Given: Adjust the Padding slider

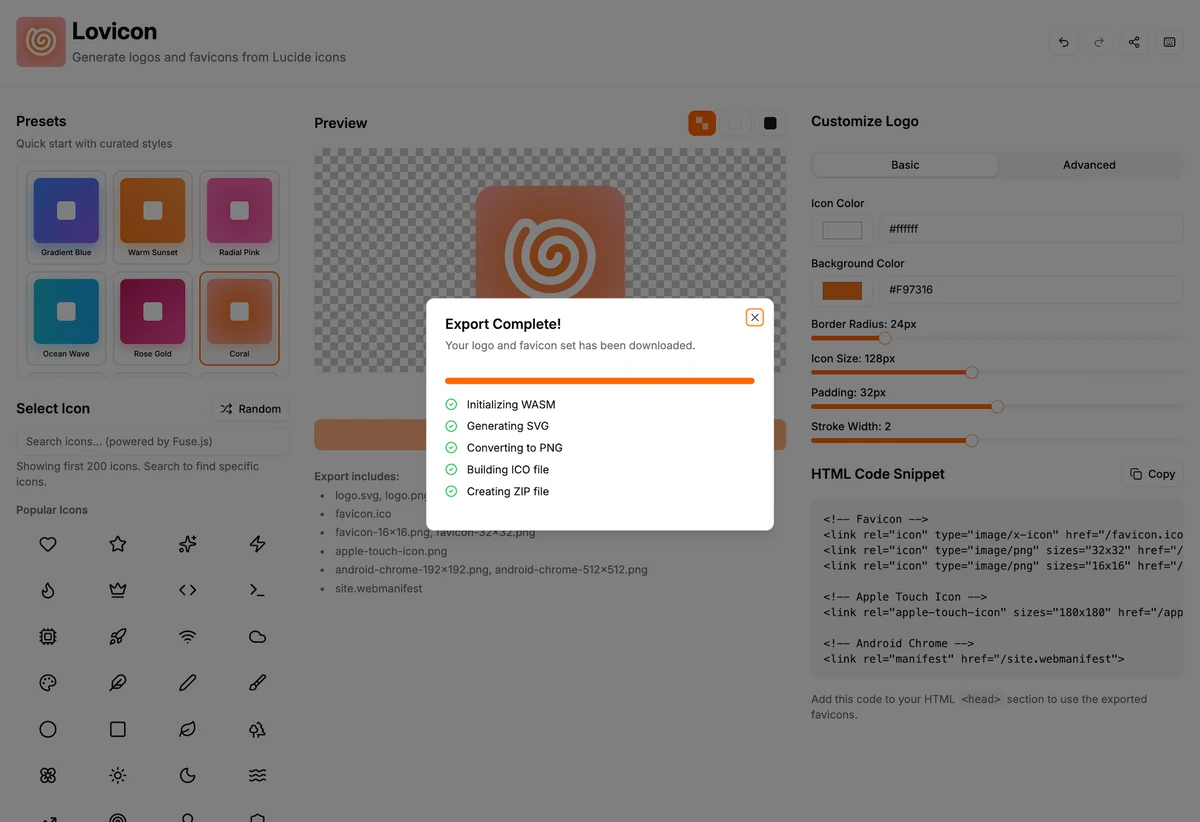Looking at the screenshot, I should tap(996, 406).
